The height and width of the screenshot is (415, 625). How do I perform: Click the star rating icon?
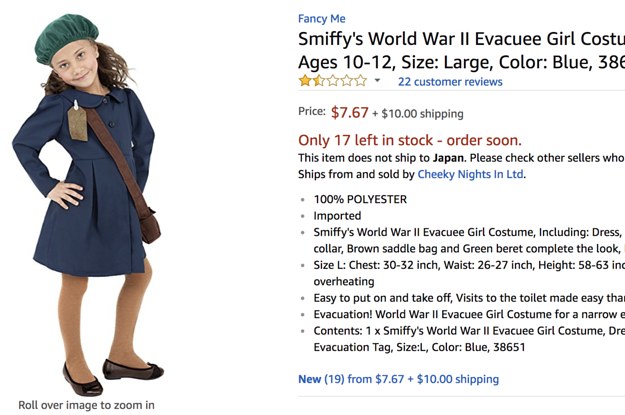coord(332,81)
